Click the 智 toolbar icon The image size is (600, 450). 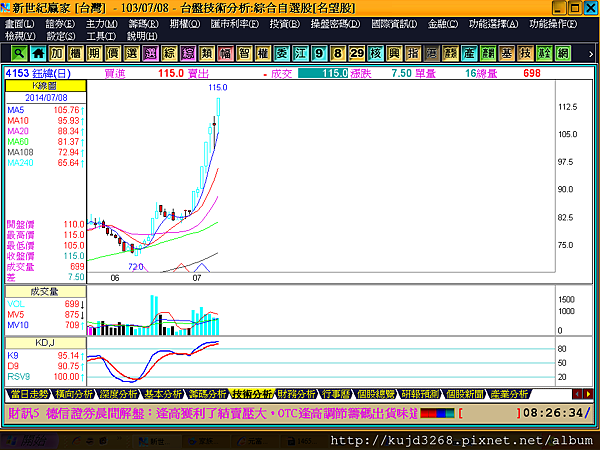click(x=245, y=53)
